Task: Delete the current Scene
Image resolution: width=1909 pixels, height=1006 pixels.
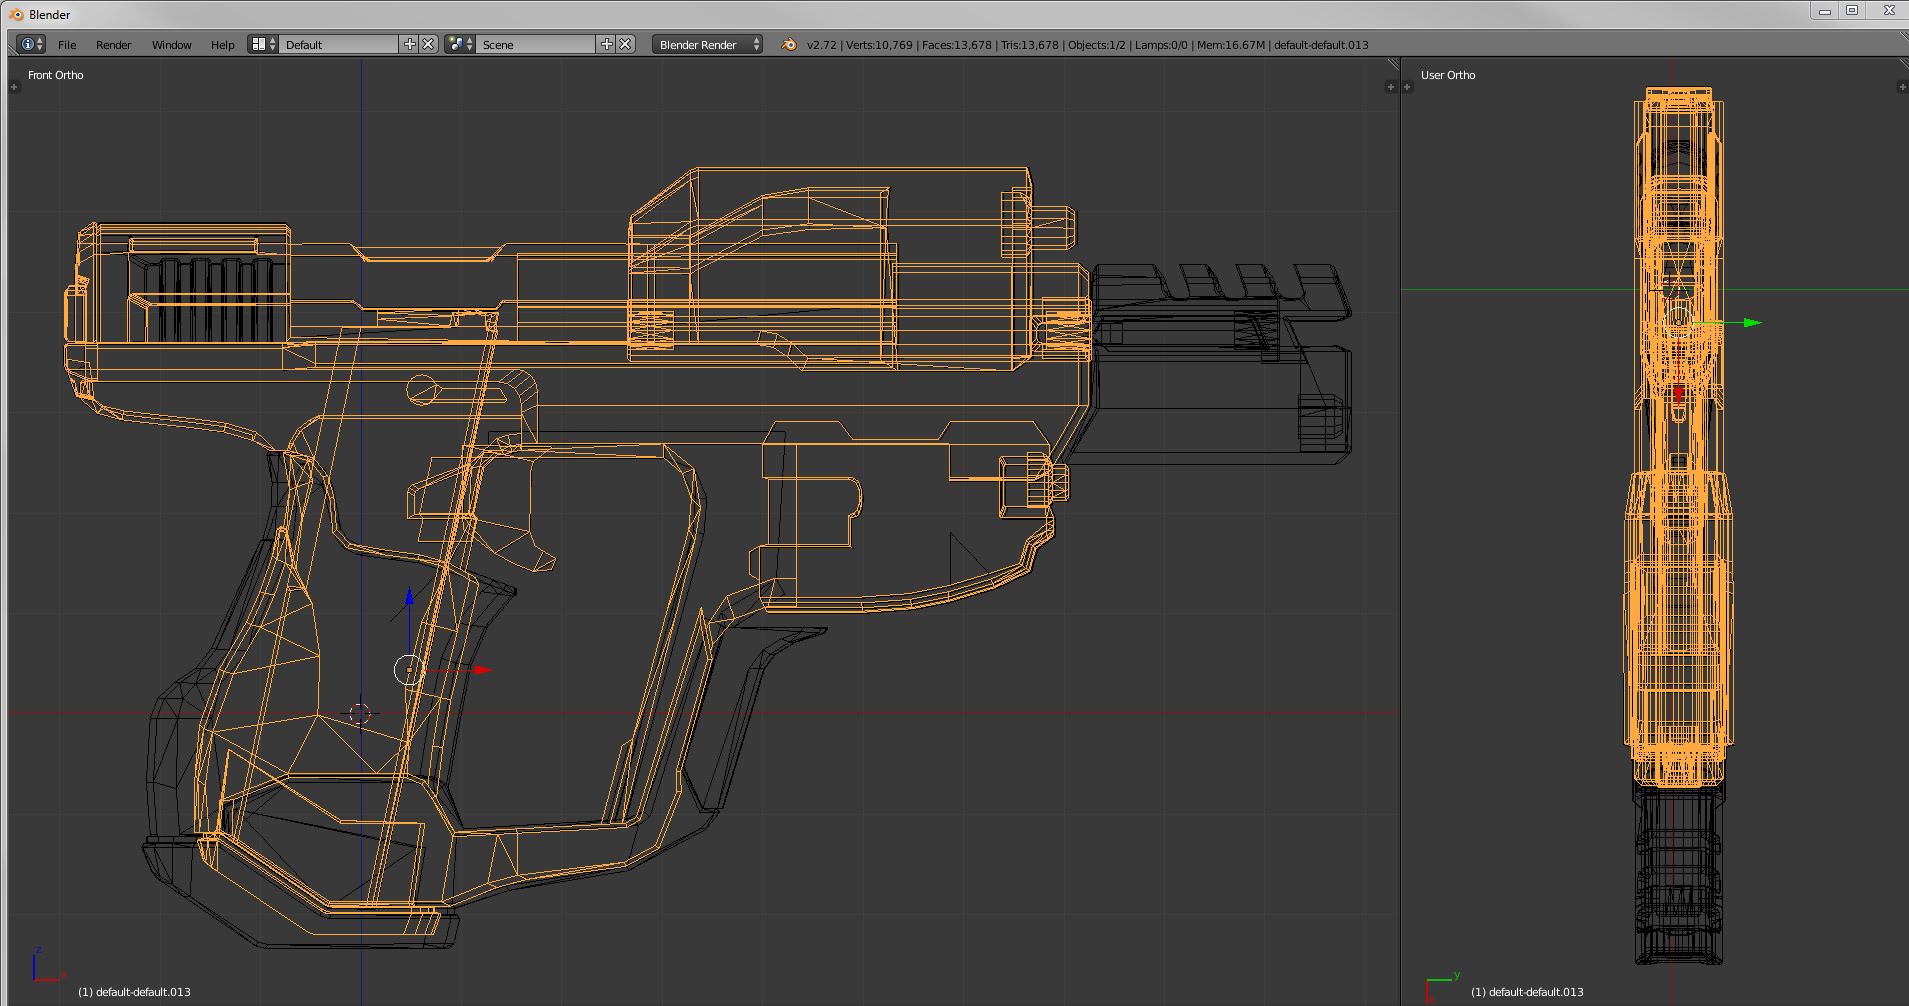Action: (625, 44)
